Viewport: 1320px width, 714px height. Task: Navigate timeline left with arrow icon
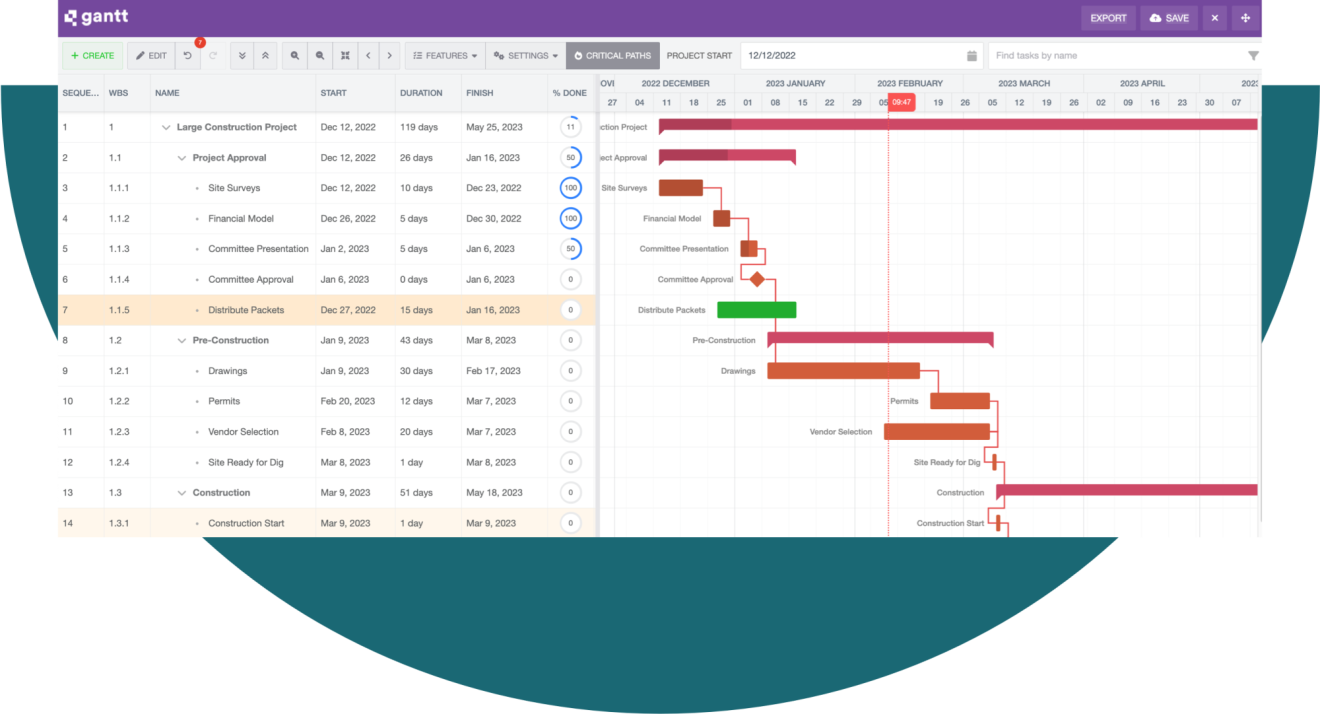pos(368,55)
